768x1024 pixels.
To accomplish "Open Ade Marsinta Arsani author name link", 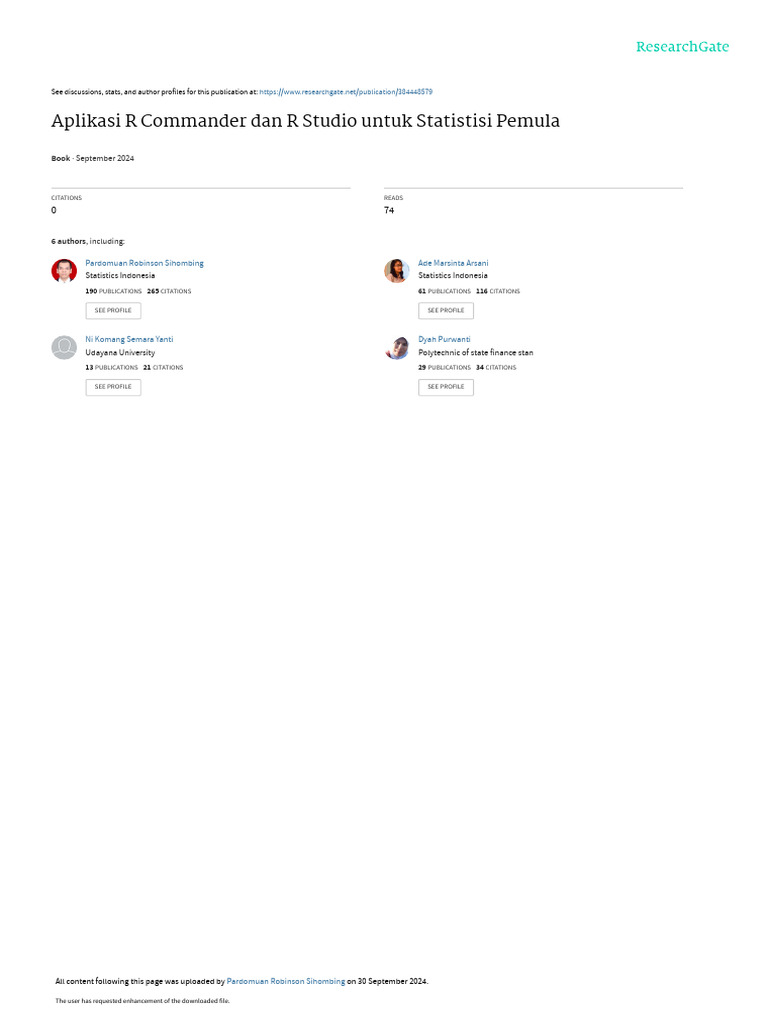I will (x=453, y=263).
